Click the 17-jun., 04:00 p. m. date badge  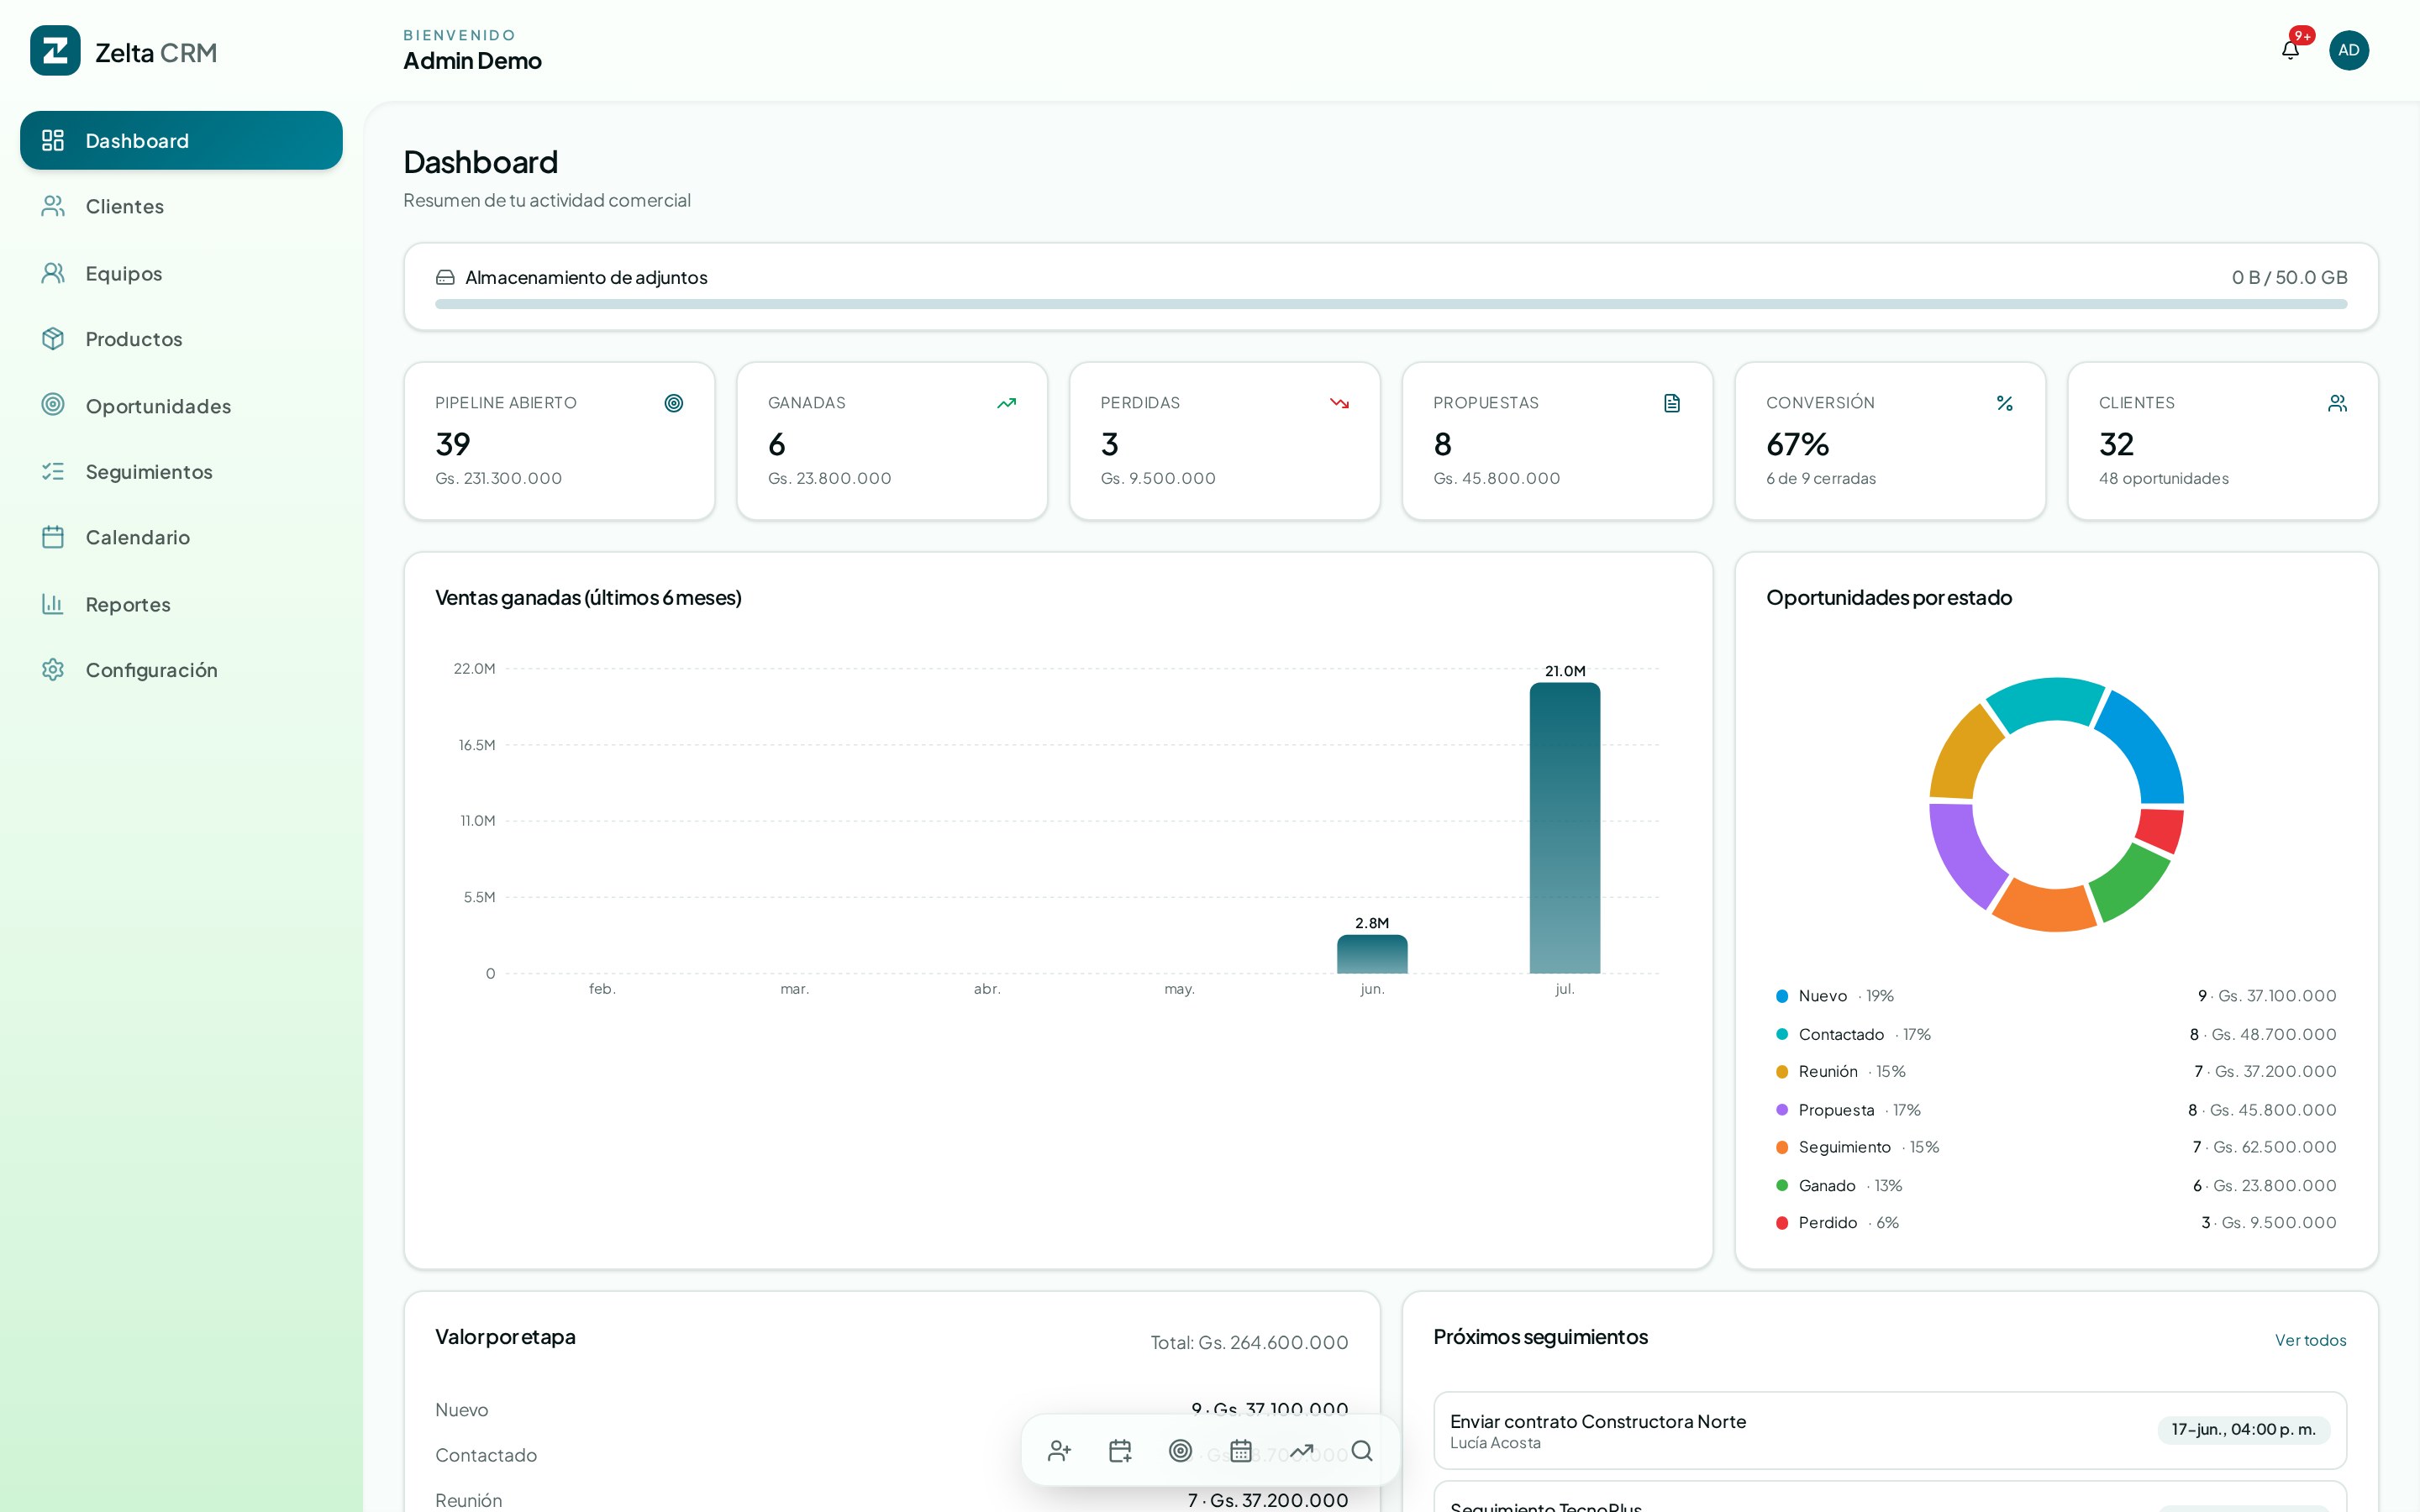[2243, 1430]
